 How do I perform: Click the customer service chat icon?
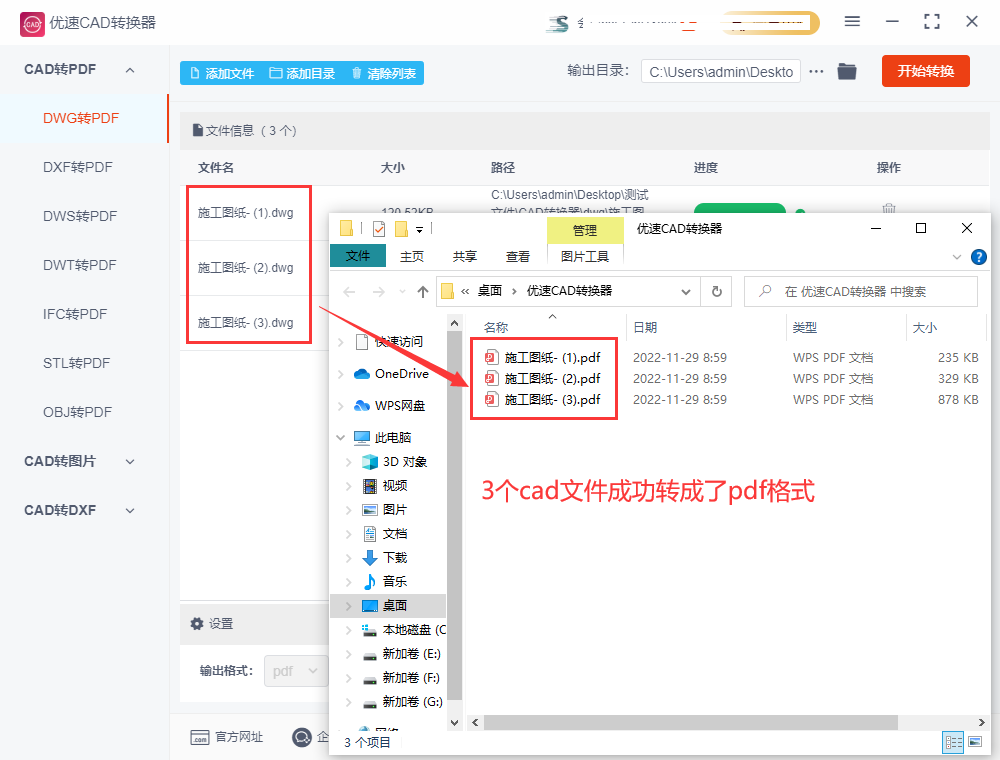302,737
